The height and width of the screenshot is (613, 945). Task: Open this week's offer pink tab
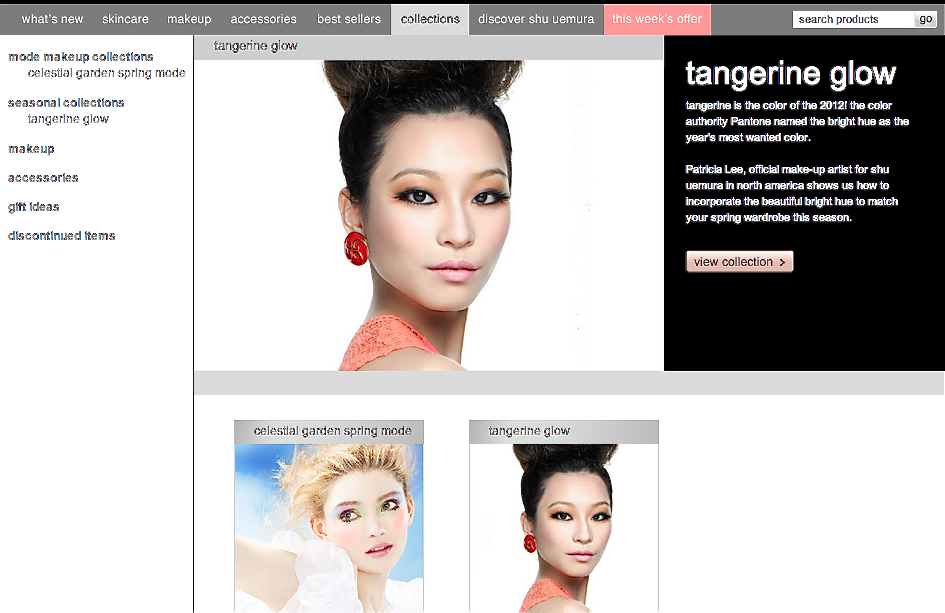pyautogui.click(x=657, y=19)
